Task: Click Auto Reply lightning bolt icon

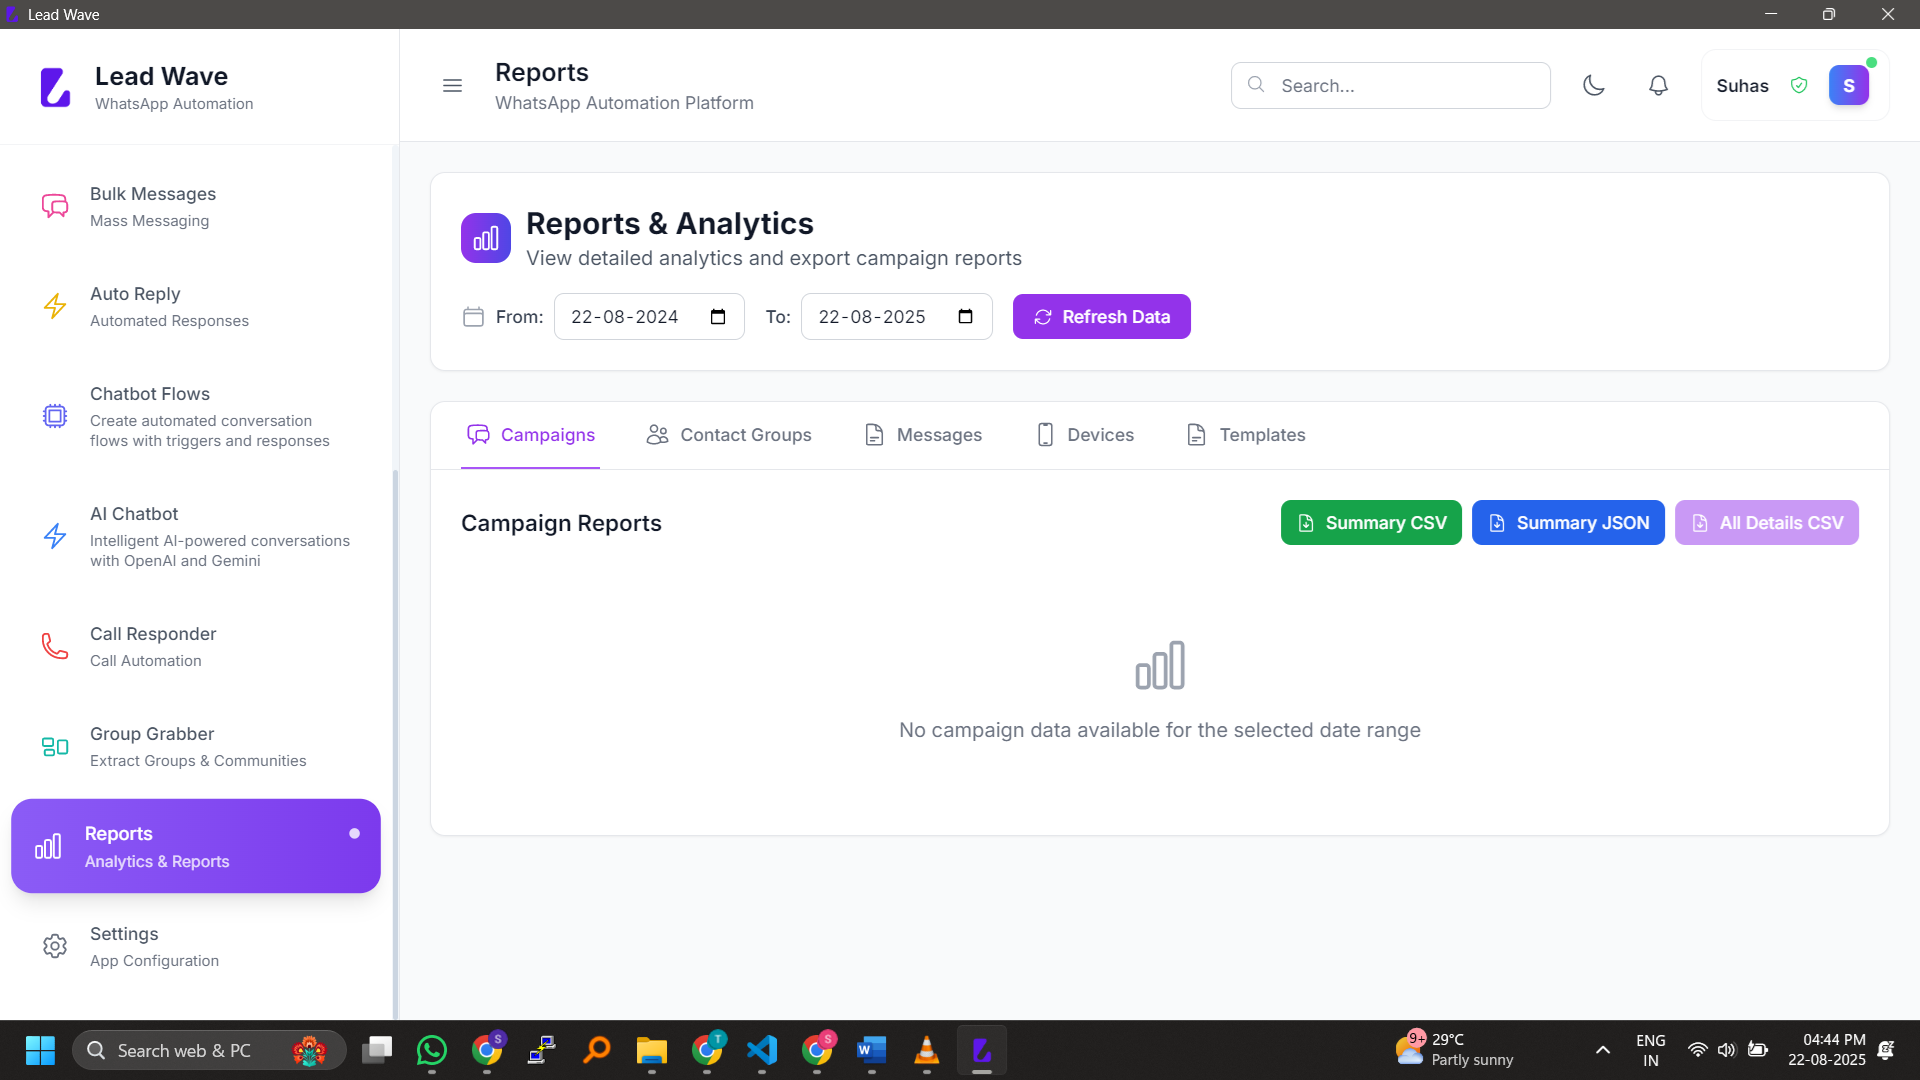Action: [55, 306]
